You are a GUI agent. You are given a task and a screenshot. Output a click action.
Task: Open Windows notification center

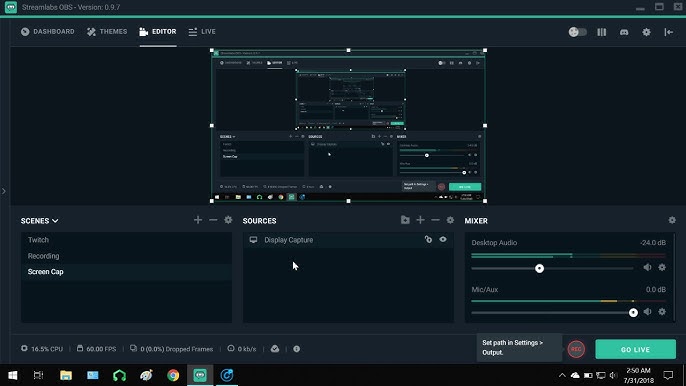coord(668,375)
